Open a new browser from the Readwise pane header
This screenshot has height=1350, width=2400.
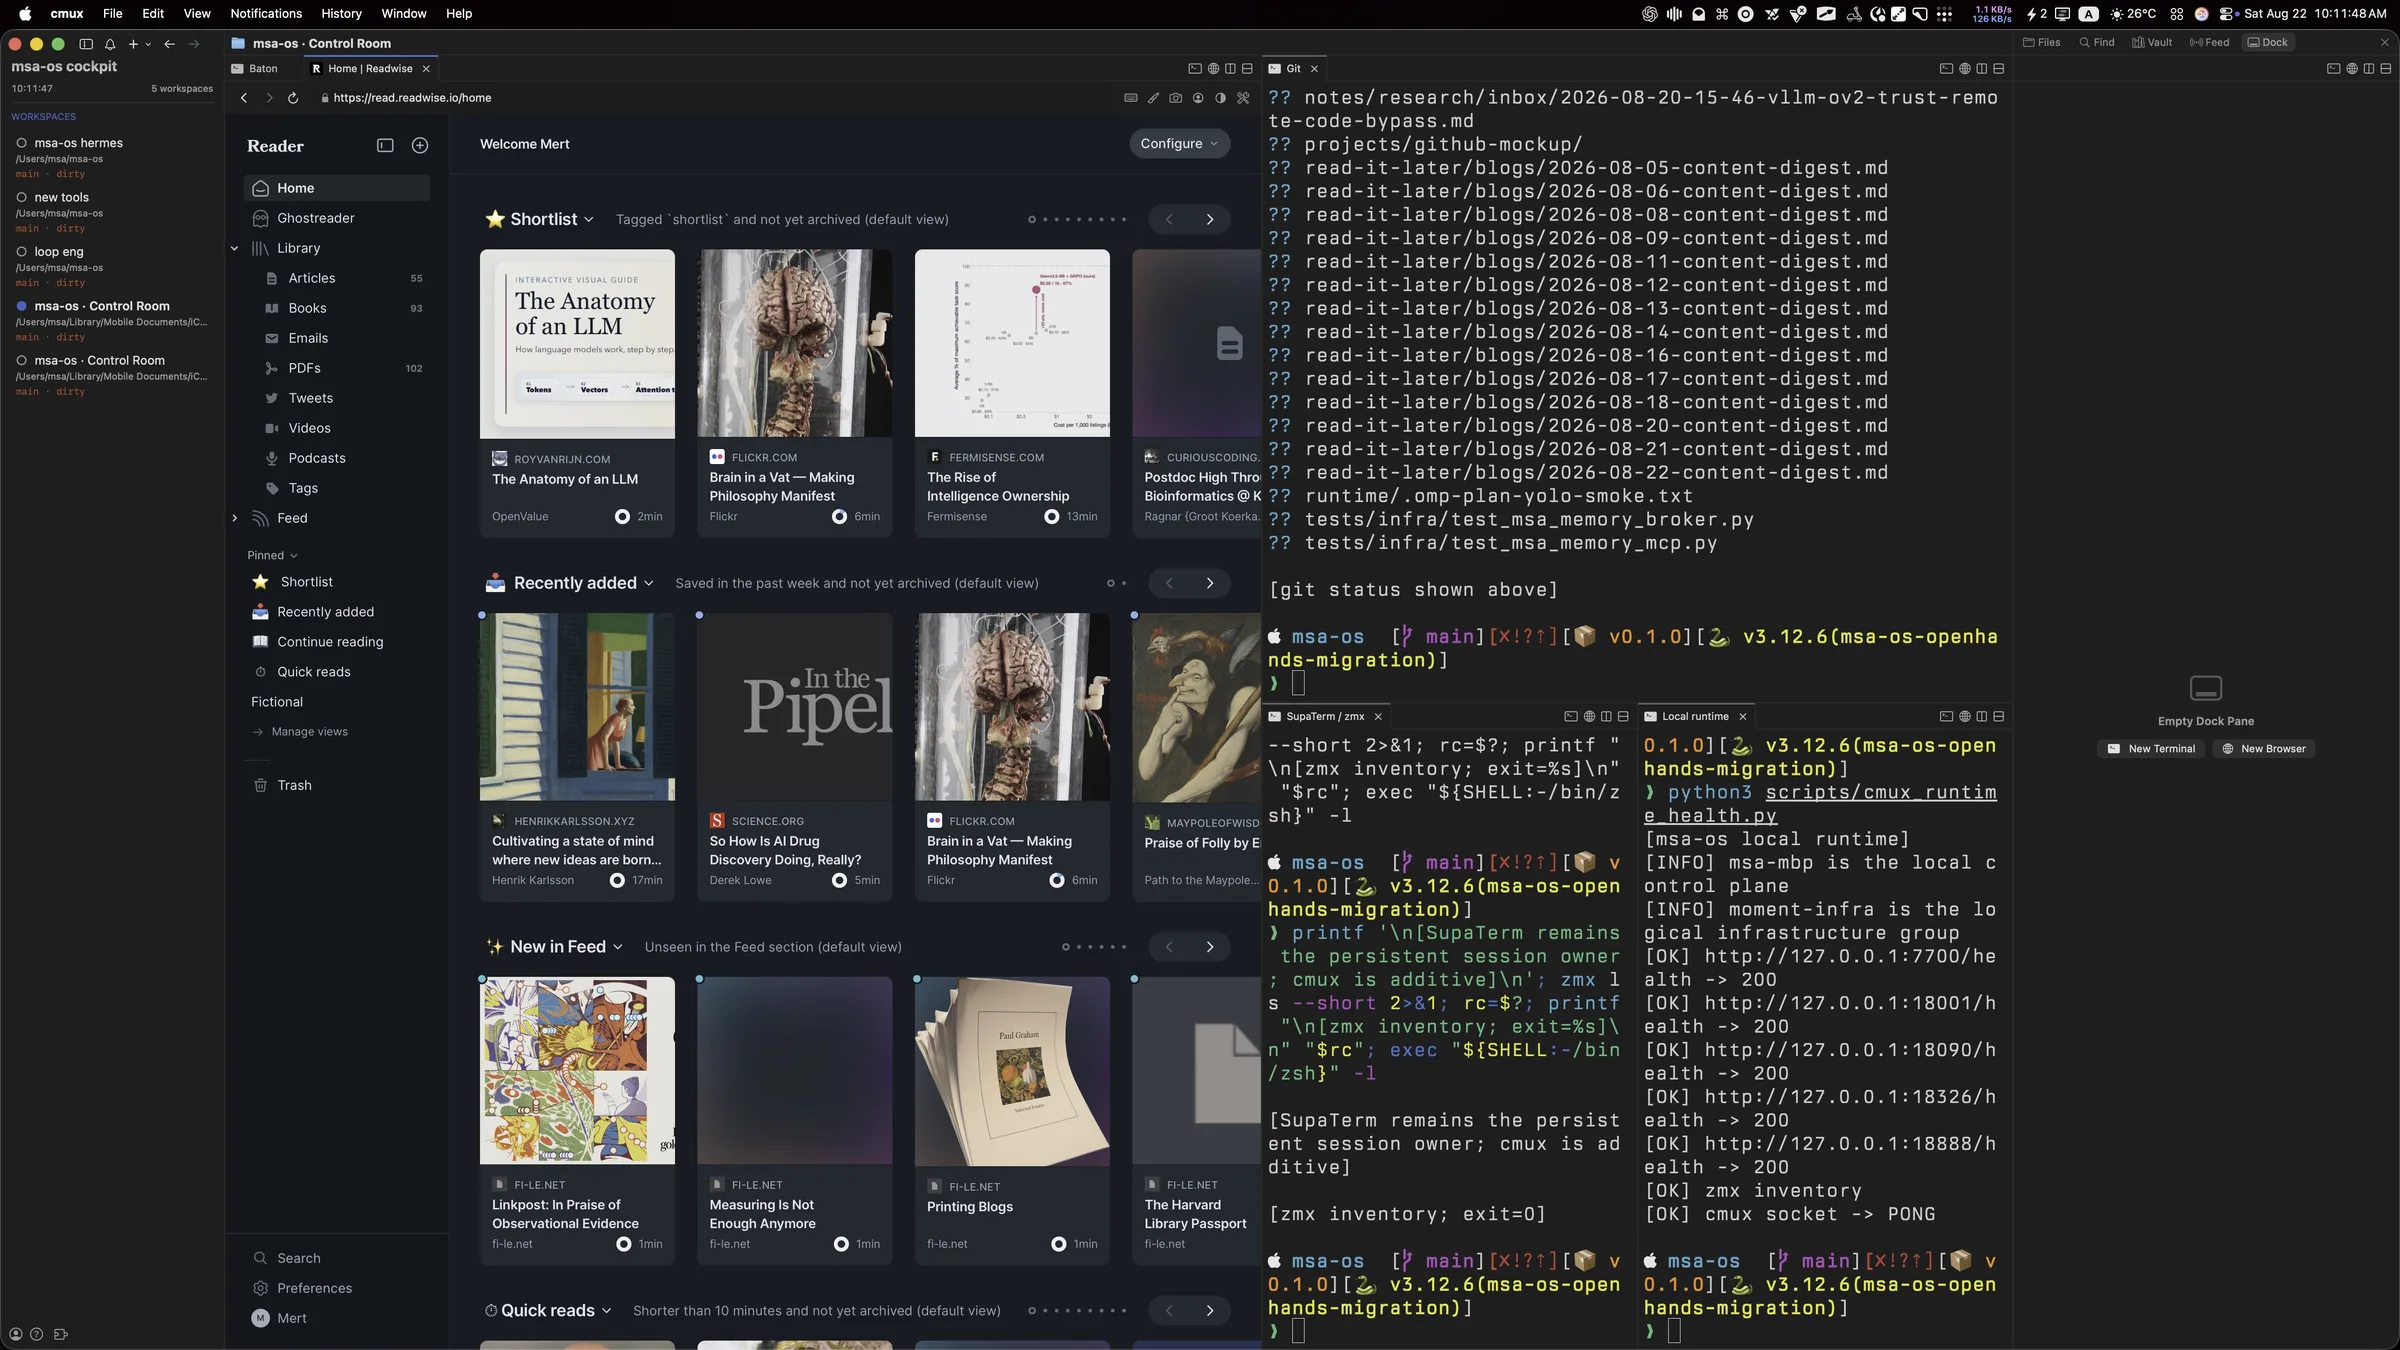pyautogui.click(x=1213, y=69)
